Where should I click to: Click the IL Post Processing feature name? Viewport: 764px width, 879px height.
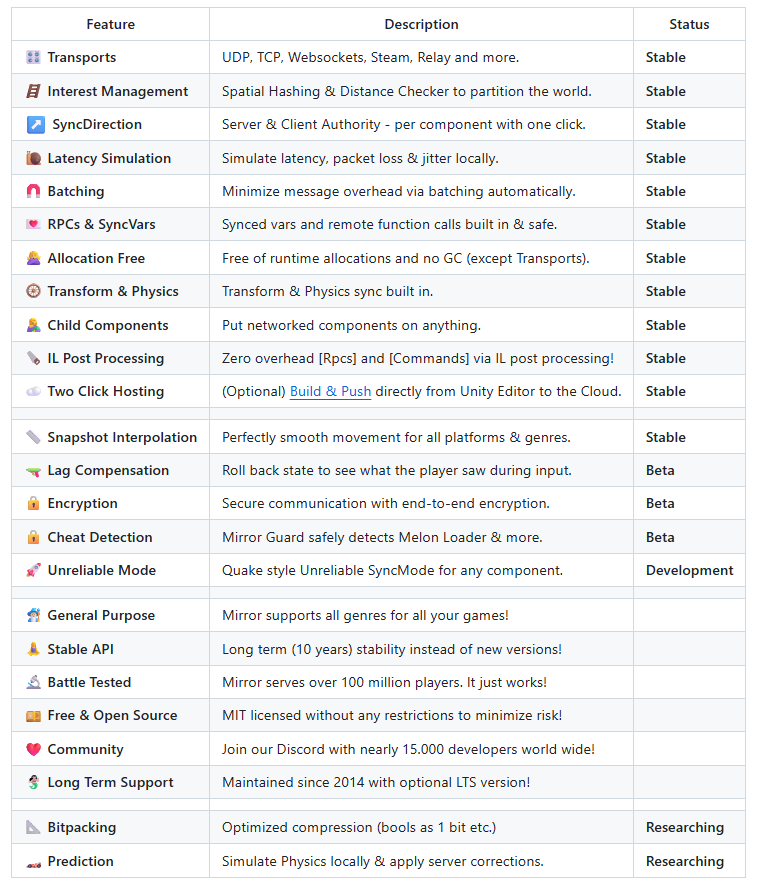click(105, 358)
